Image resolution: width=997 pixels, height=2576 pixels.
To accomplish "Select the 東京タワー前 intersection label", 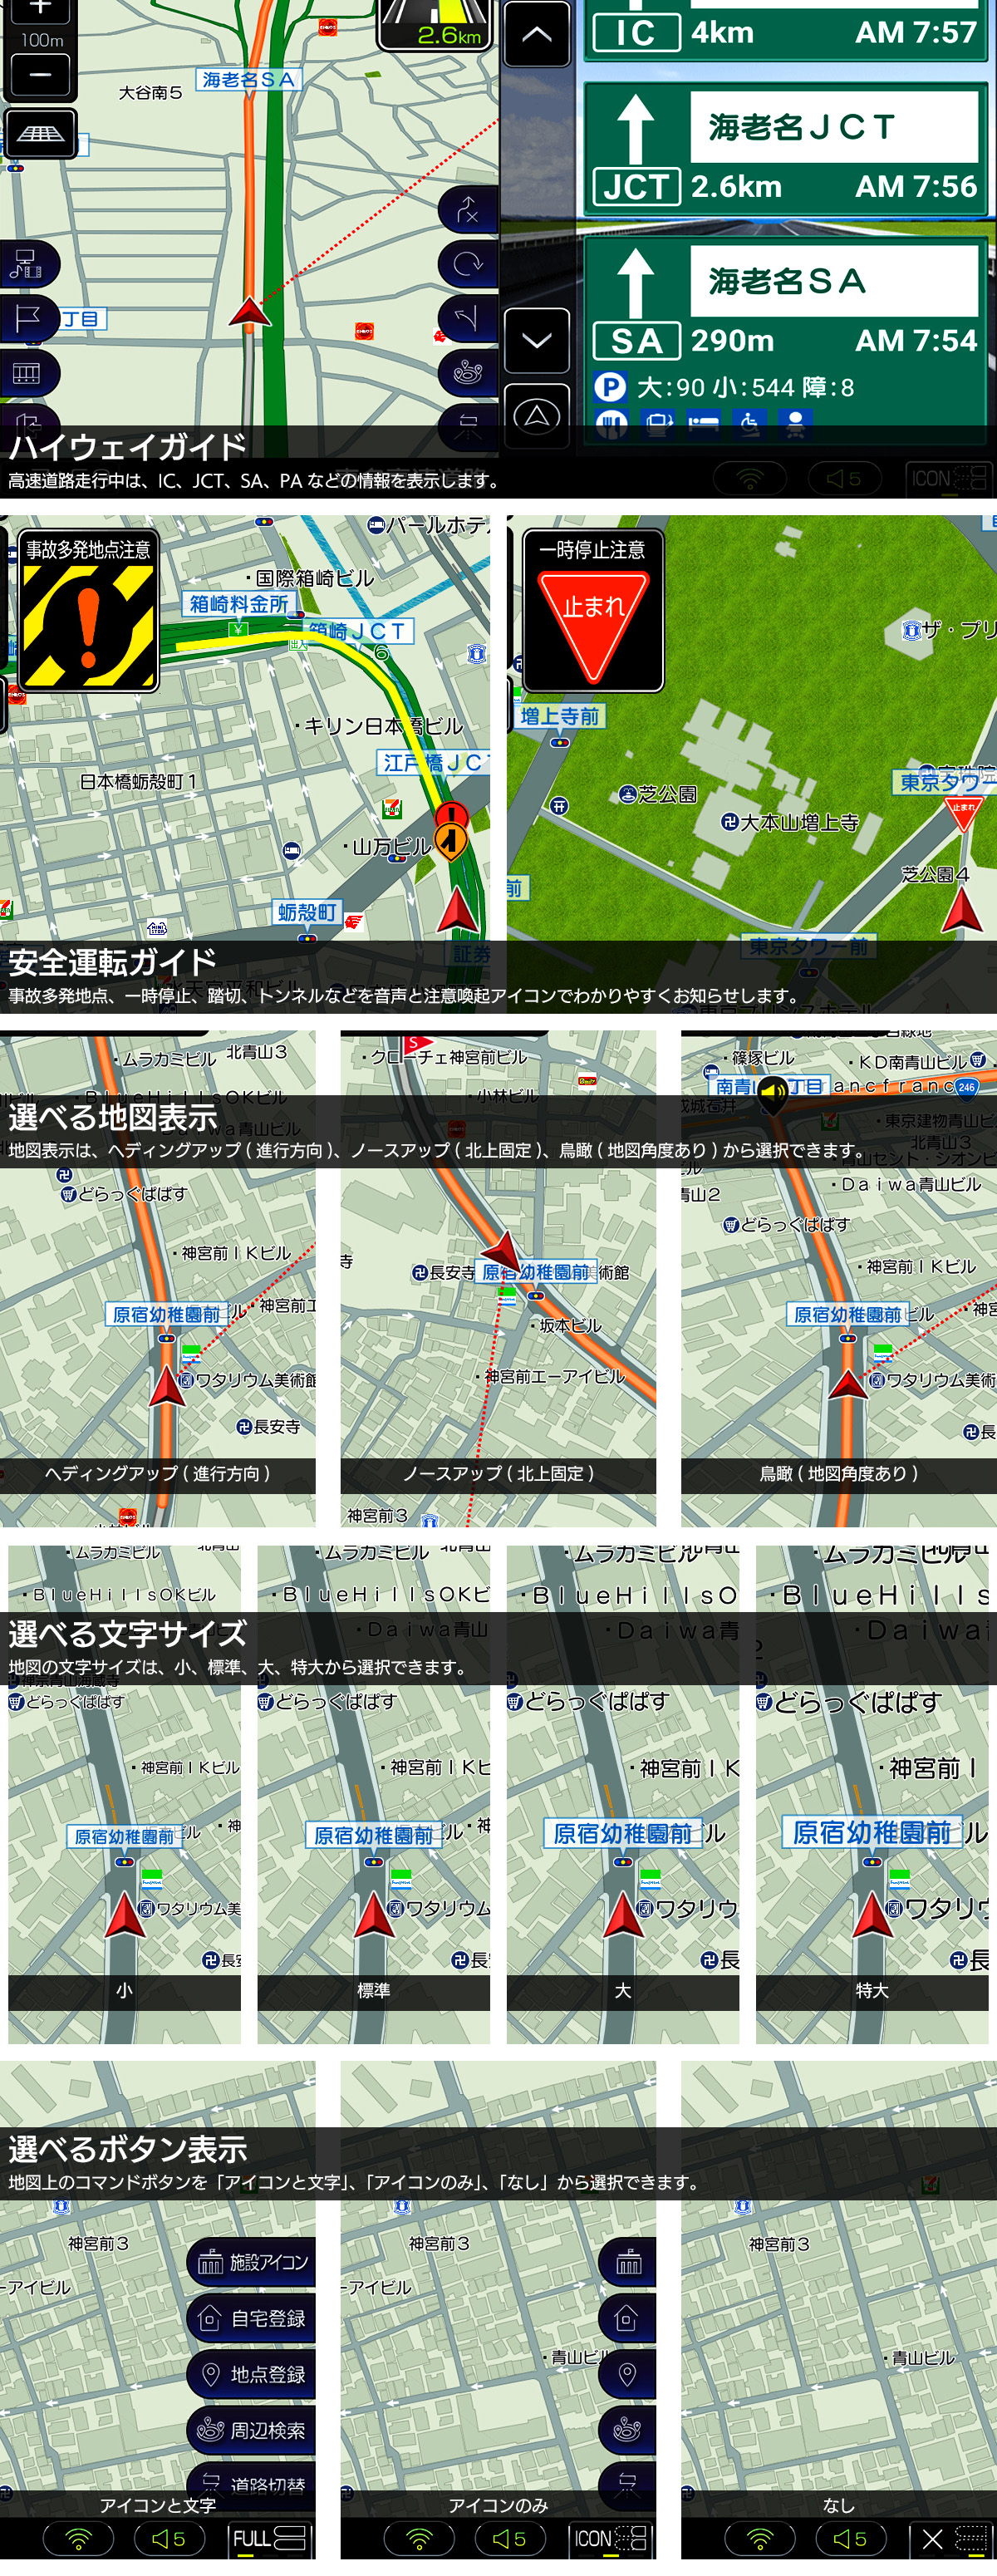I will 808,946.
